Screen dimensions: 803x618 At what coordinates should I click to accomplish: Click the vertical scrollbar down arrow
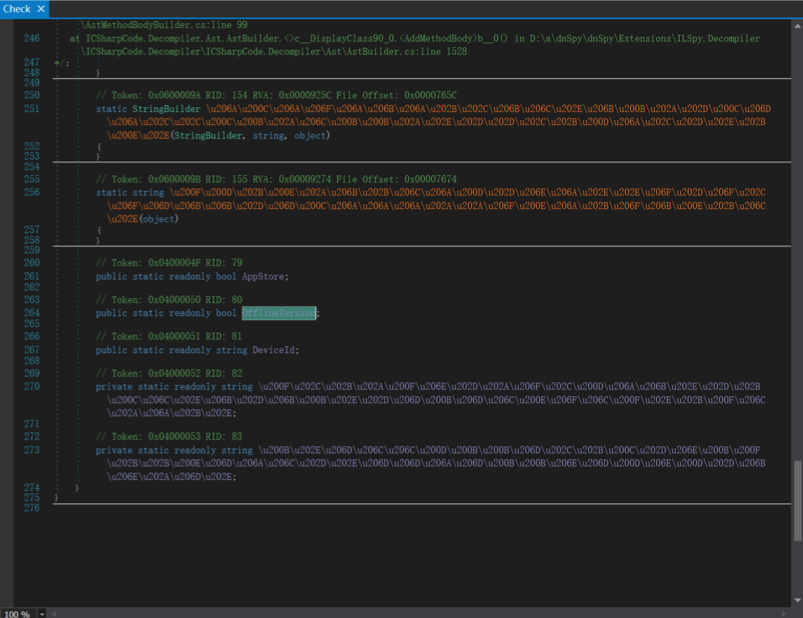click(797, 600)
